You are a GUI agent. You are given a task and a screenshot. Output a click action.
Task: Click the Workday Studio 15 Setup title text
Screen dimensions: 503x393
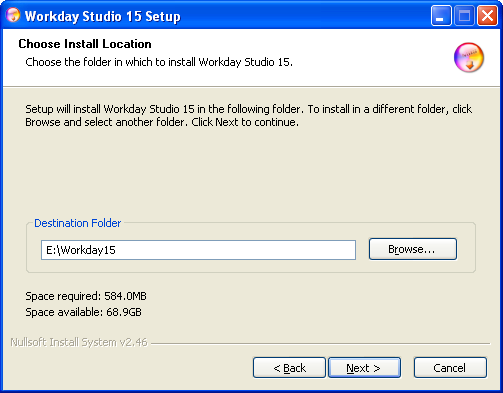(x=103, y=16)
